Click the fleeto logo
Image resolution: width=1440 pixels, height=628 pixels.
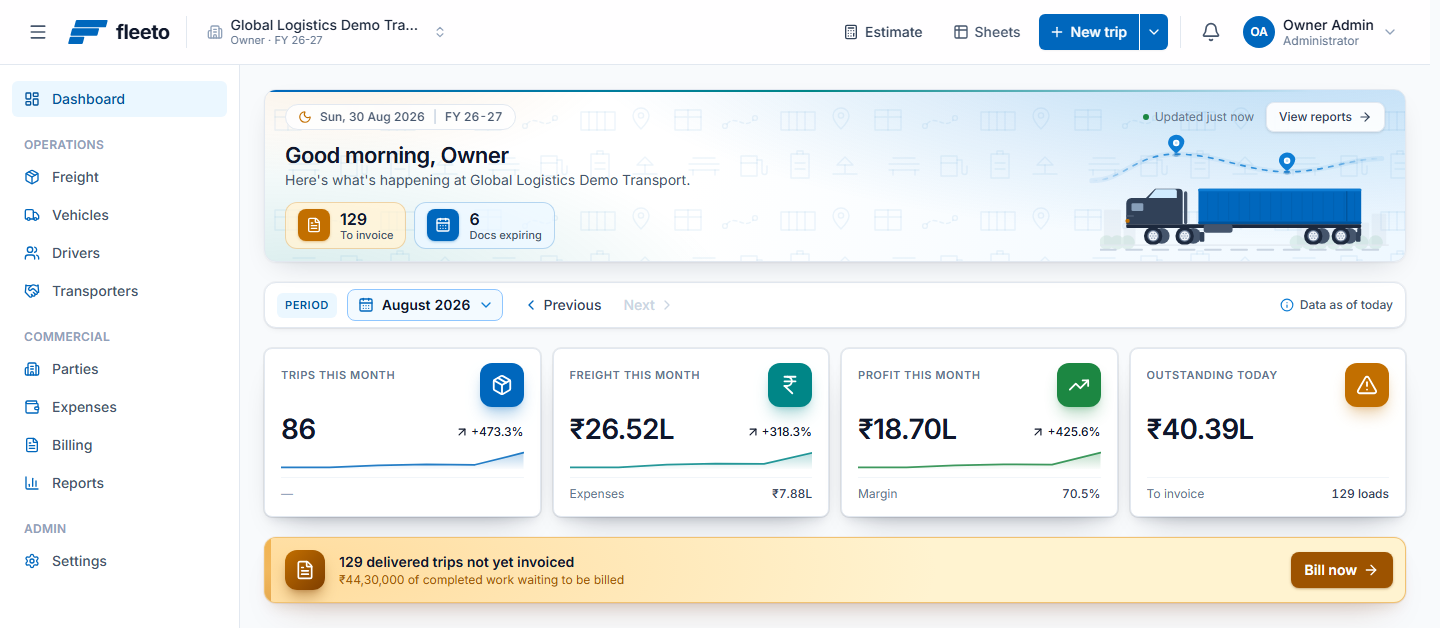[119, 32]
